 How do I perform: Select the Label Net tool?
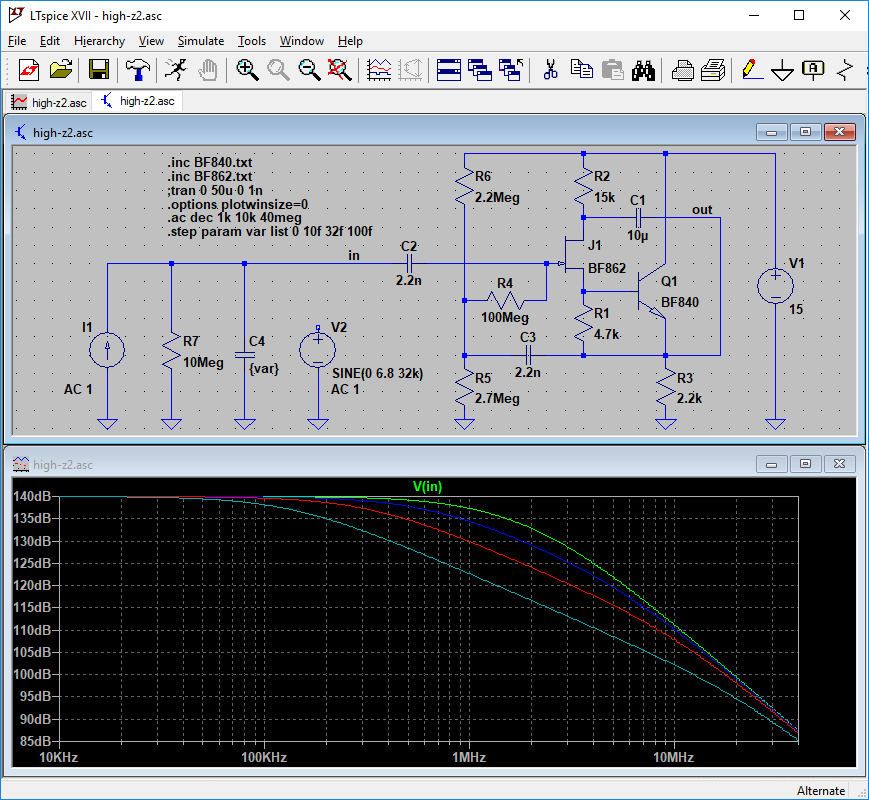click(x=813, y=70)
